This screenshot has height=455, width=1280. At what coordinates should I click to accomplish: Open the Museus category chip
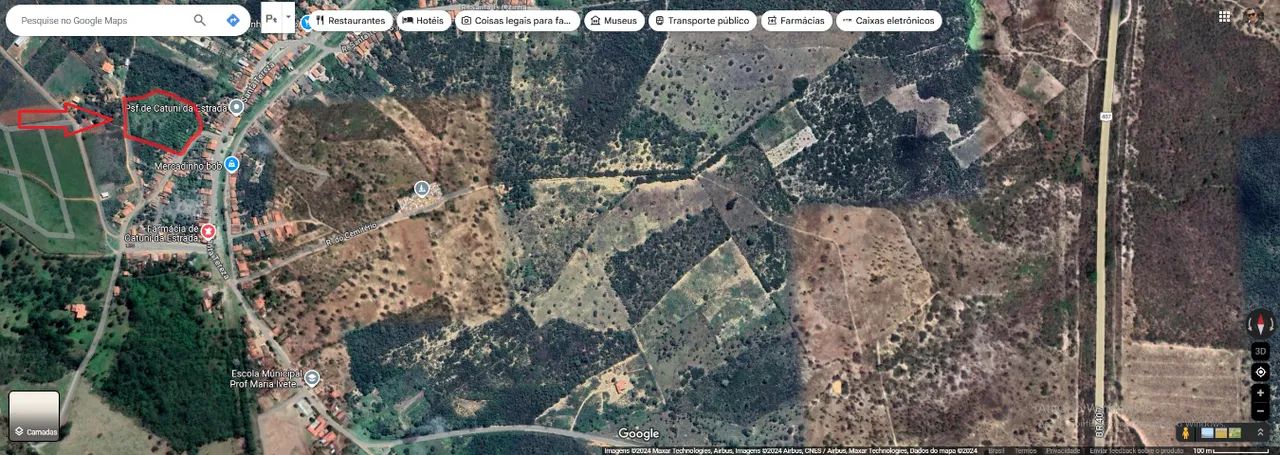click(613, 20)
